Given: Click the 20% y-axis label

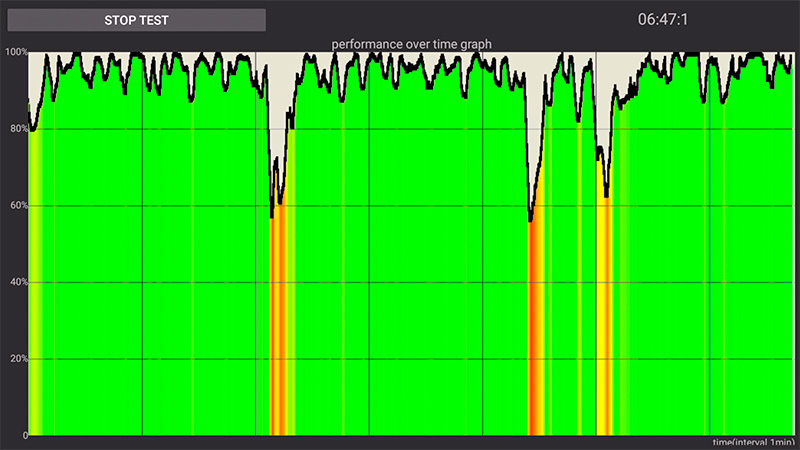Looking at the screenshot, I should (x=14, y=359).
